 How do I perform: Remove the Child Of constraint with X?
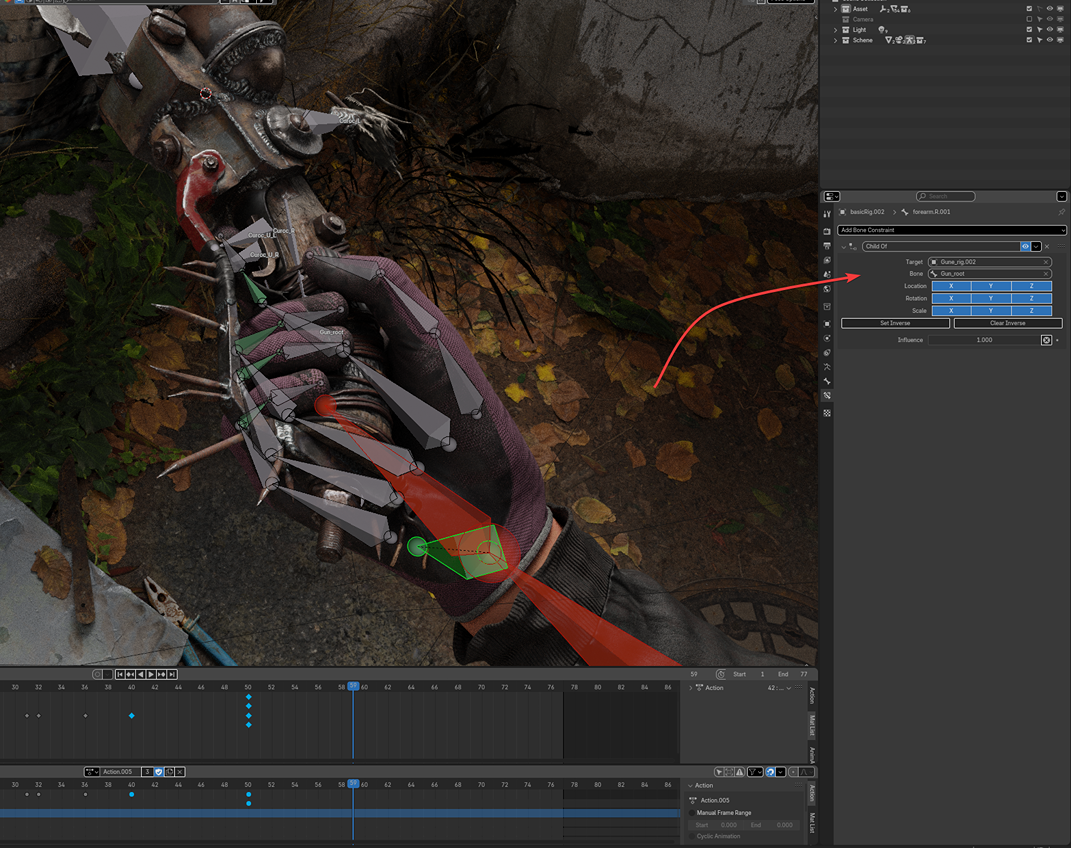(1047, 246)
